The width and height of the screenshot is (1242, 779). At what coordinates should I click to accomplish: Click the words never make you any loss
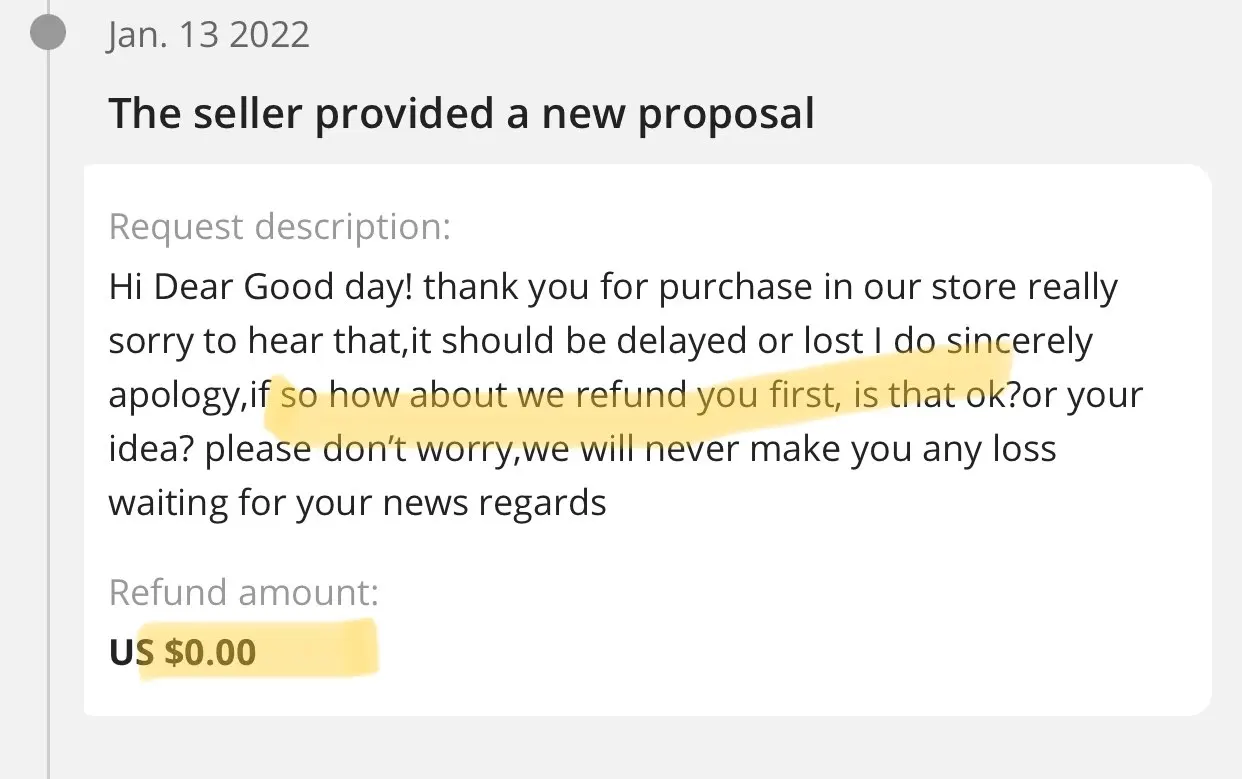tap(851, 449)
